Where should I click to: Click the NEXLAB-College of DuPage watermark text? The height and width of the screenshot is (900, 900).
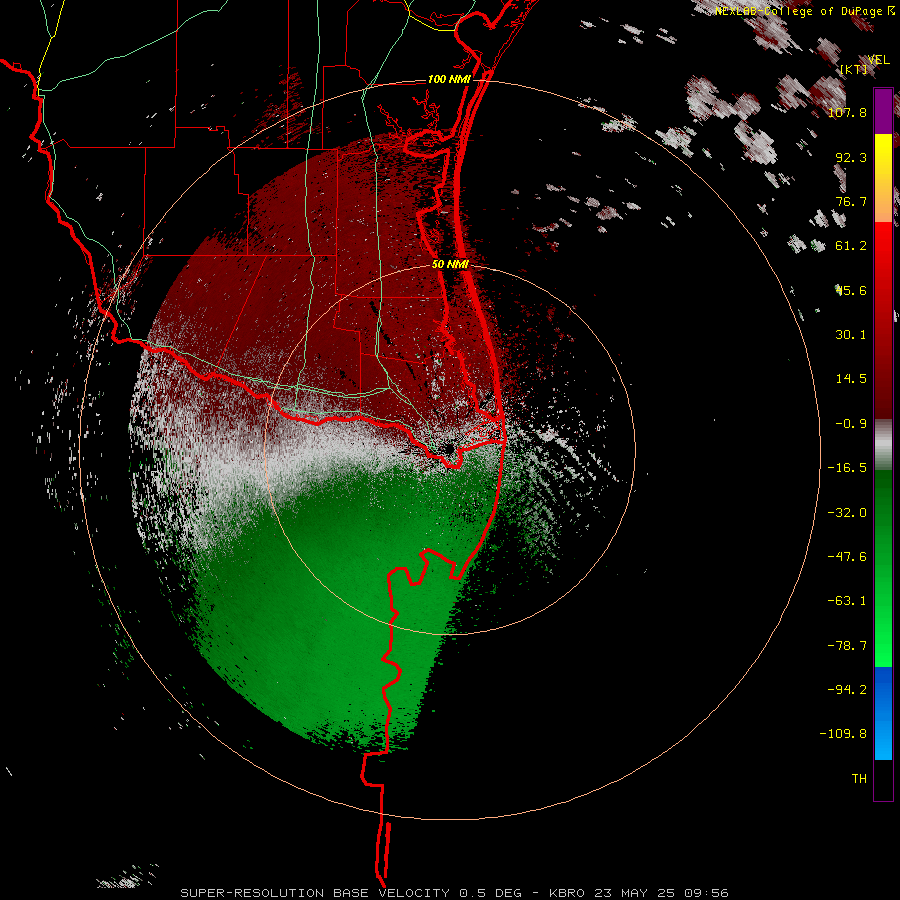coord(805,11)
